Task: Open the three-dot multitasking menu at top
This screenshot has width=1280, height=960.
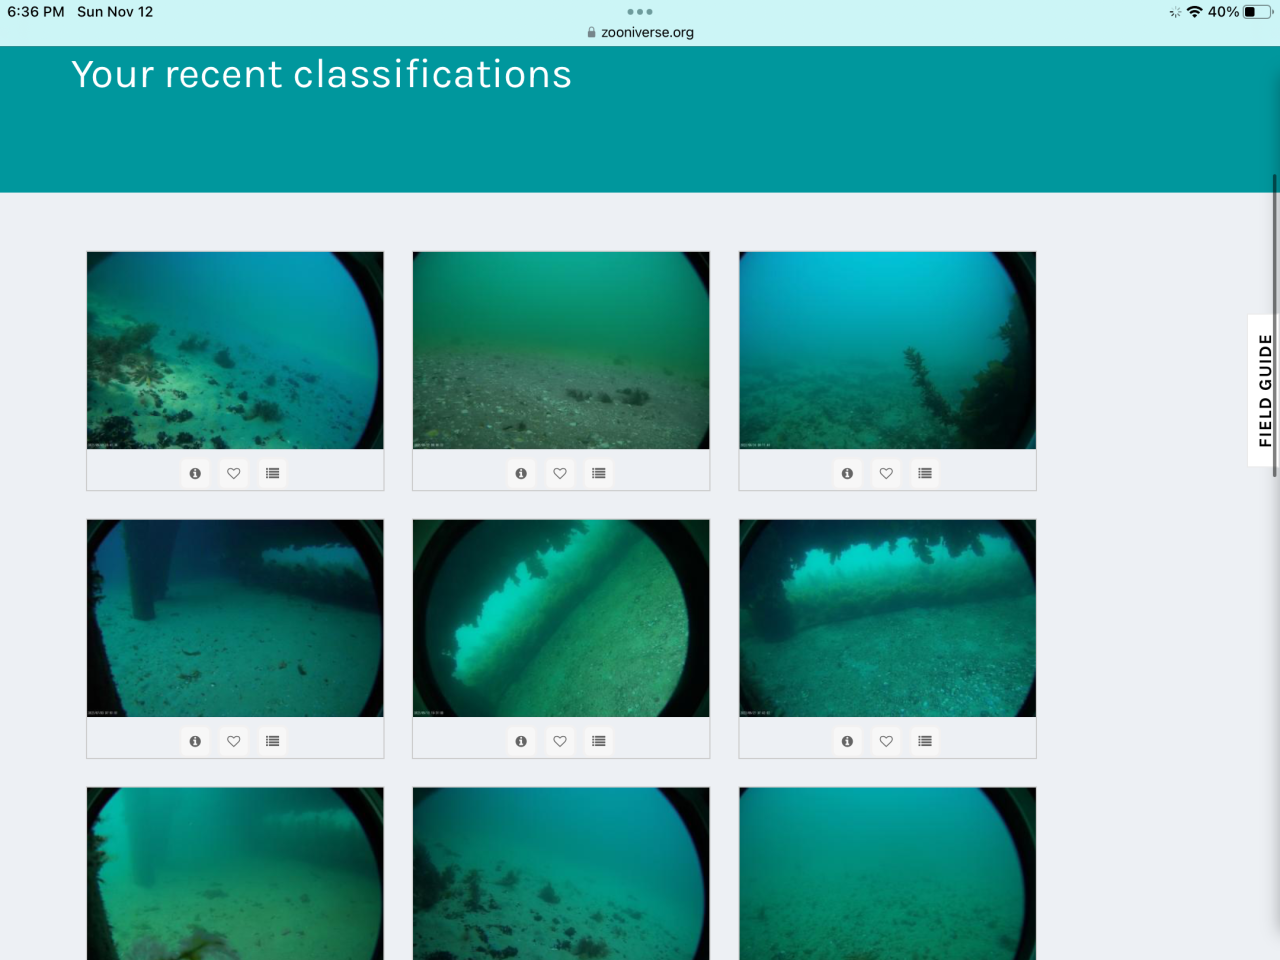Action: [x=640, y=12]
